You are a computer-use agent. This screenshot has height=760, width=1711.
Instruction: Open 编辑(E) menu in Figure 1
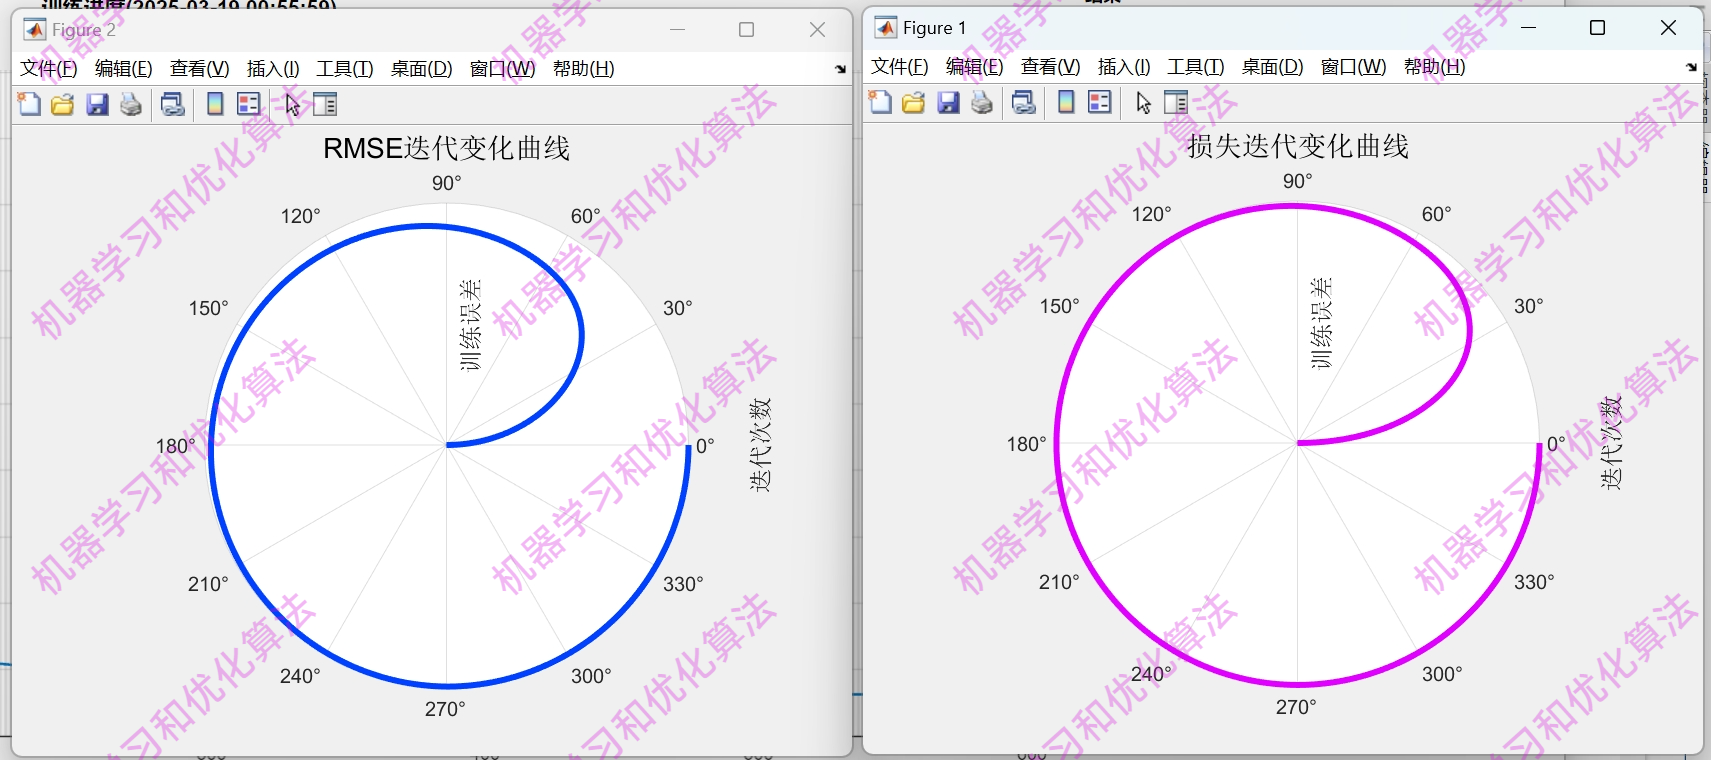(x=975, y=67)
